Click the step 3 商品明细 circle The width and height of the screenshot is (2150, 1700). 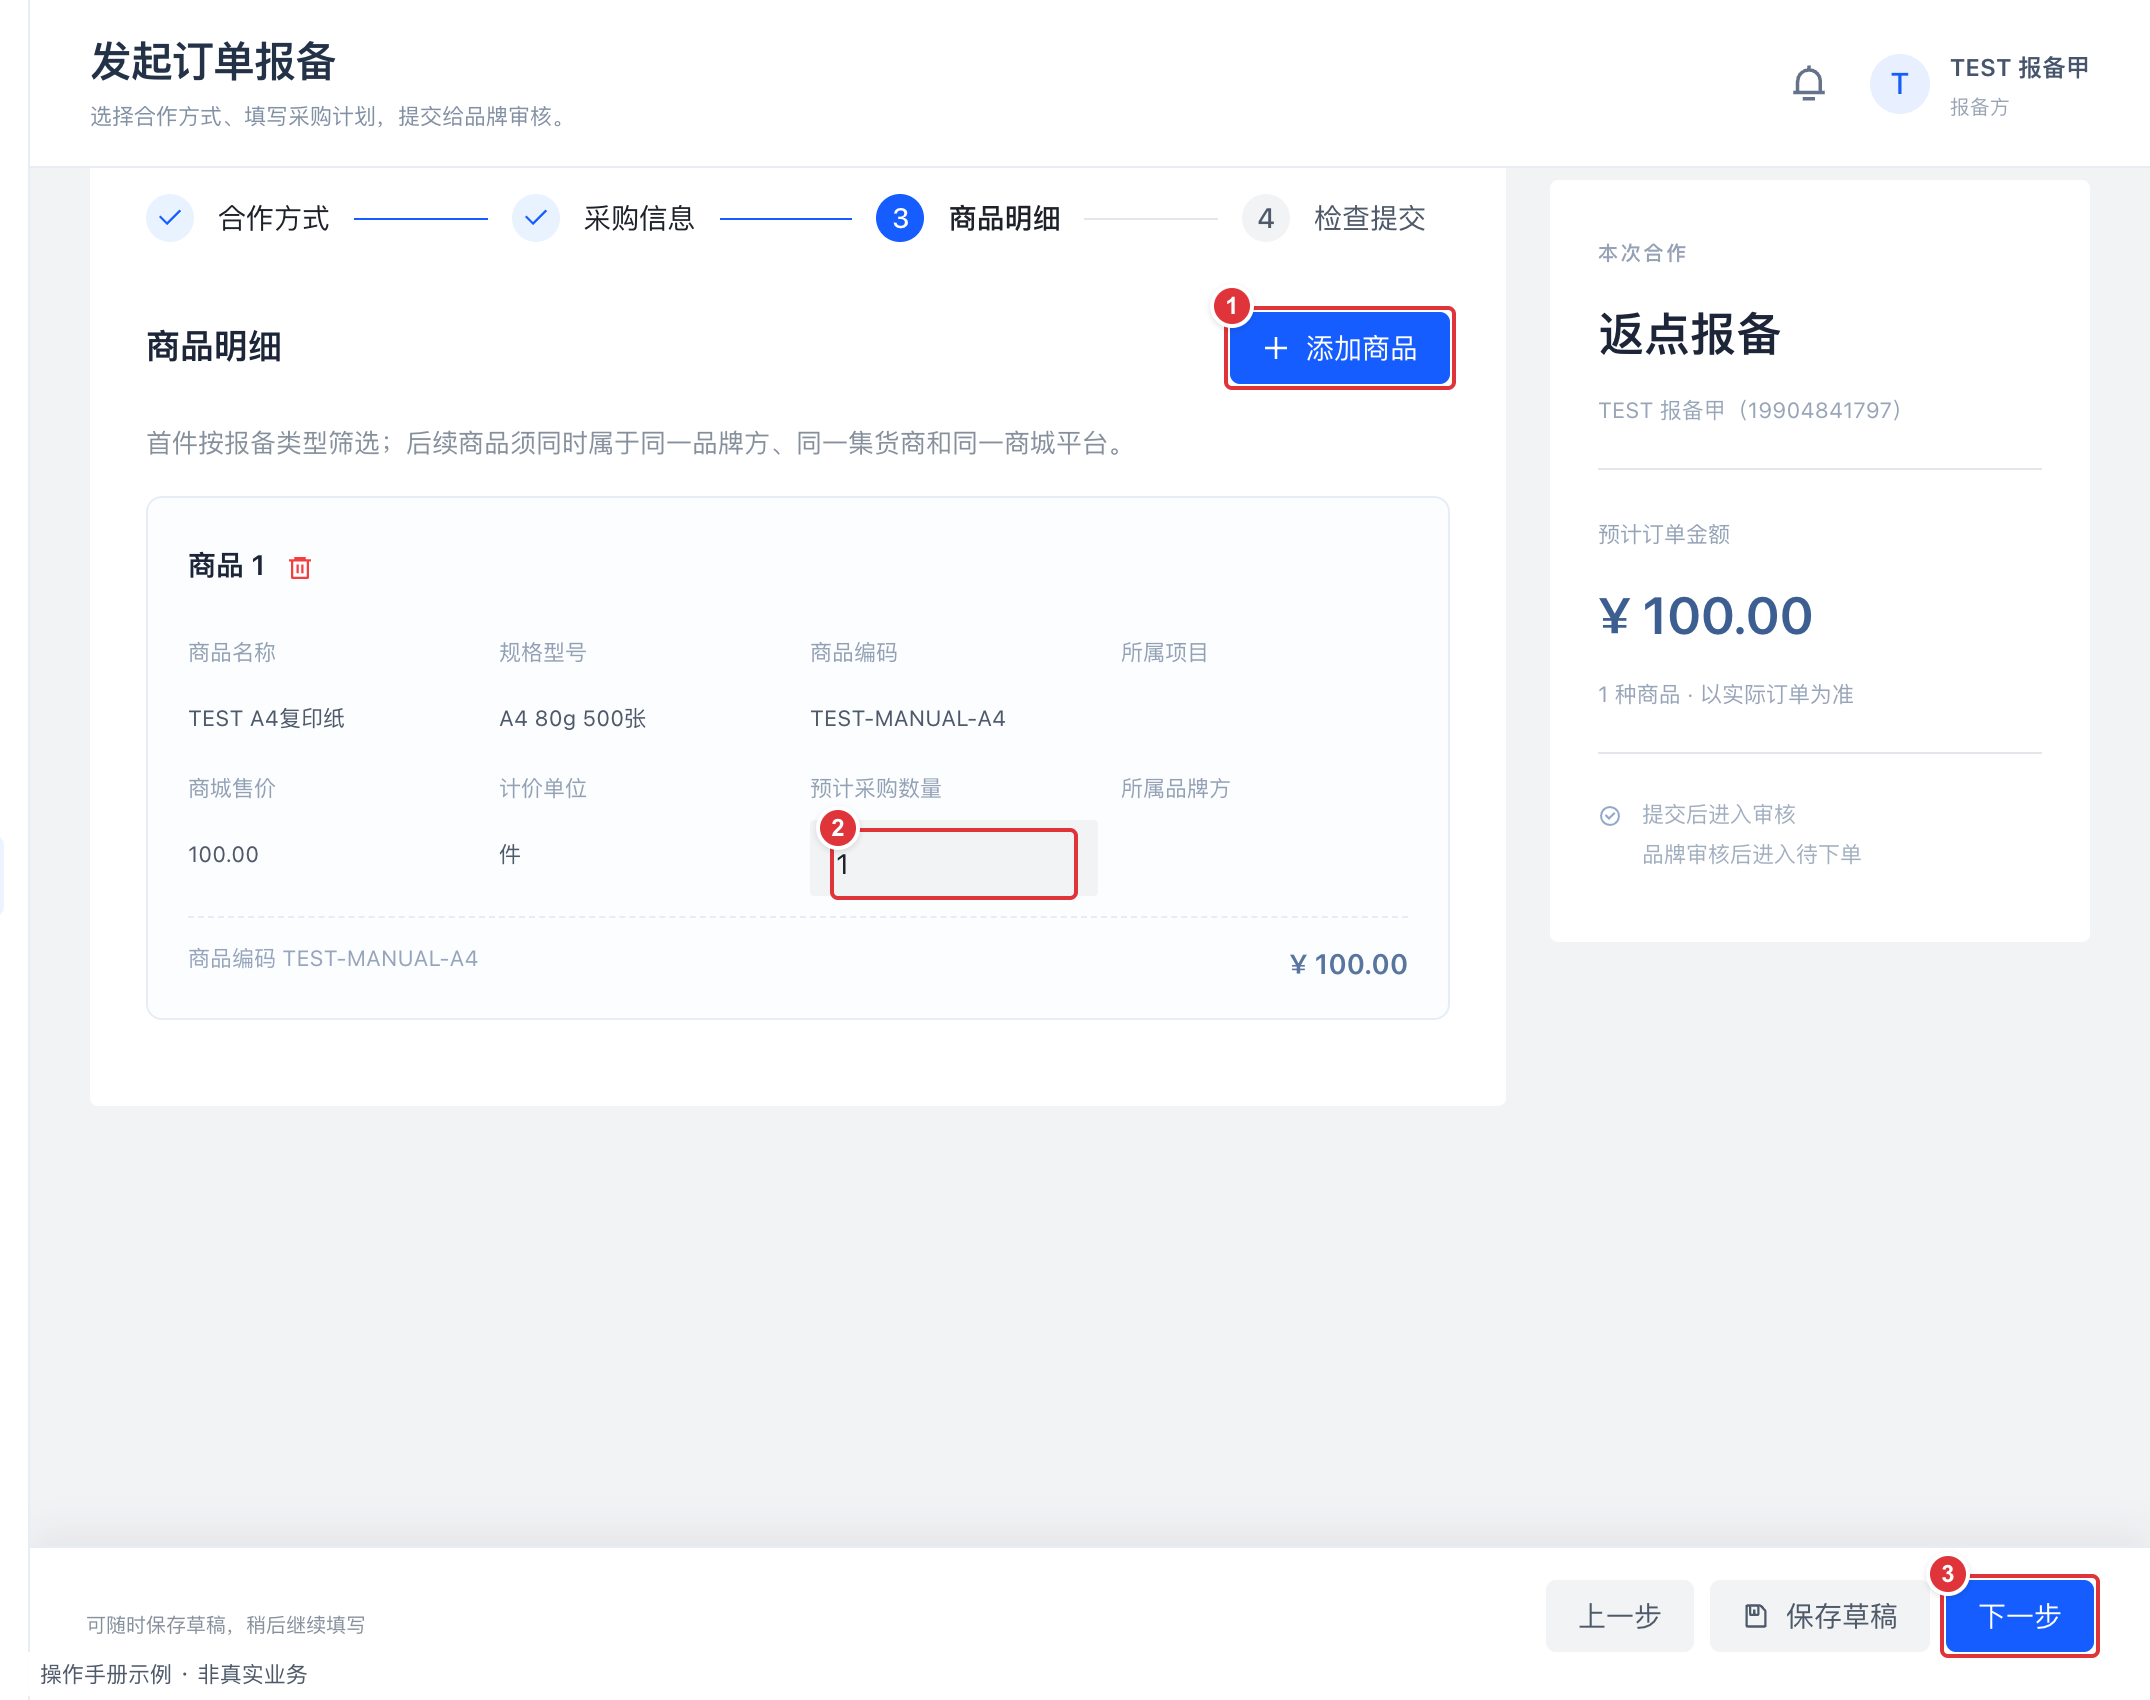pyautogui.click(x=900, y=218)
